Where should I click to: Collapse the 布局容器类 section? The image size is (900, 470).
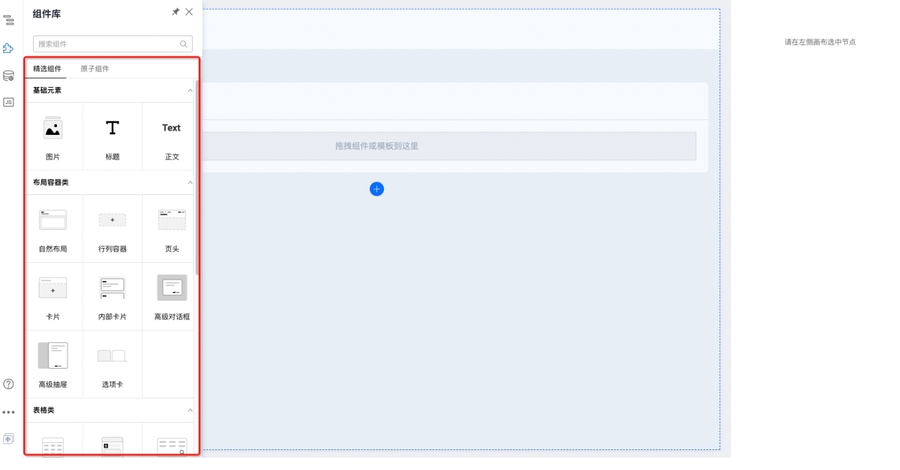point(190,183)
